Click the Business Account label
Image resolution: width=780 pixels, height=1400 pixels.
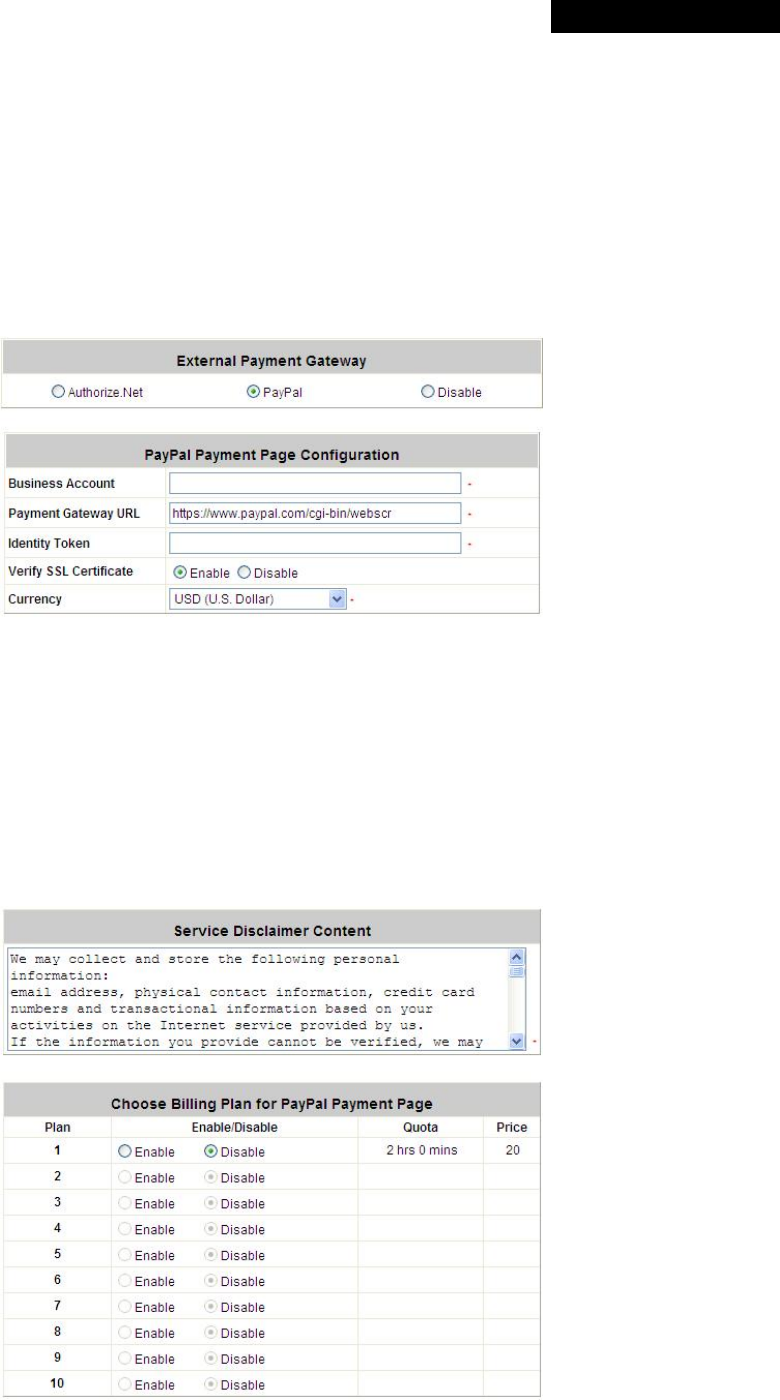61,483
